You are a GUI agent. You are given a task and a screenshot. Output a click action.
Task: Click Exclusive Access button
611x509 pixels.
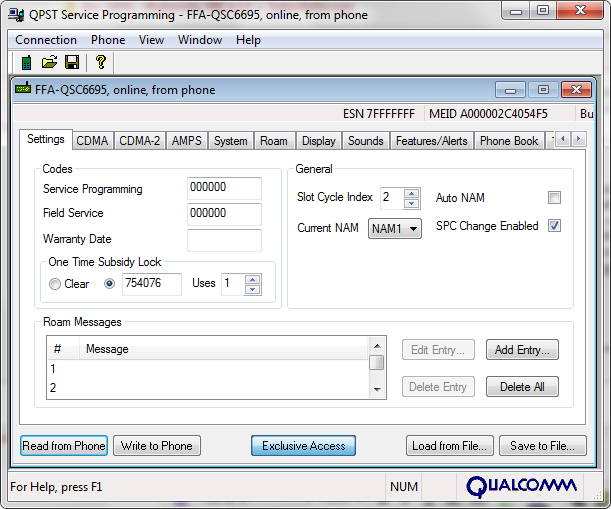pos(304,445)
